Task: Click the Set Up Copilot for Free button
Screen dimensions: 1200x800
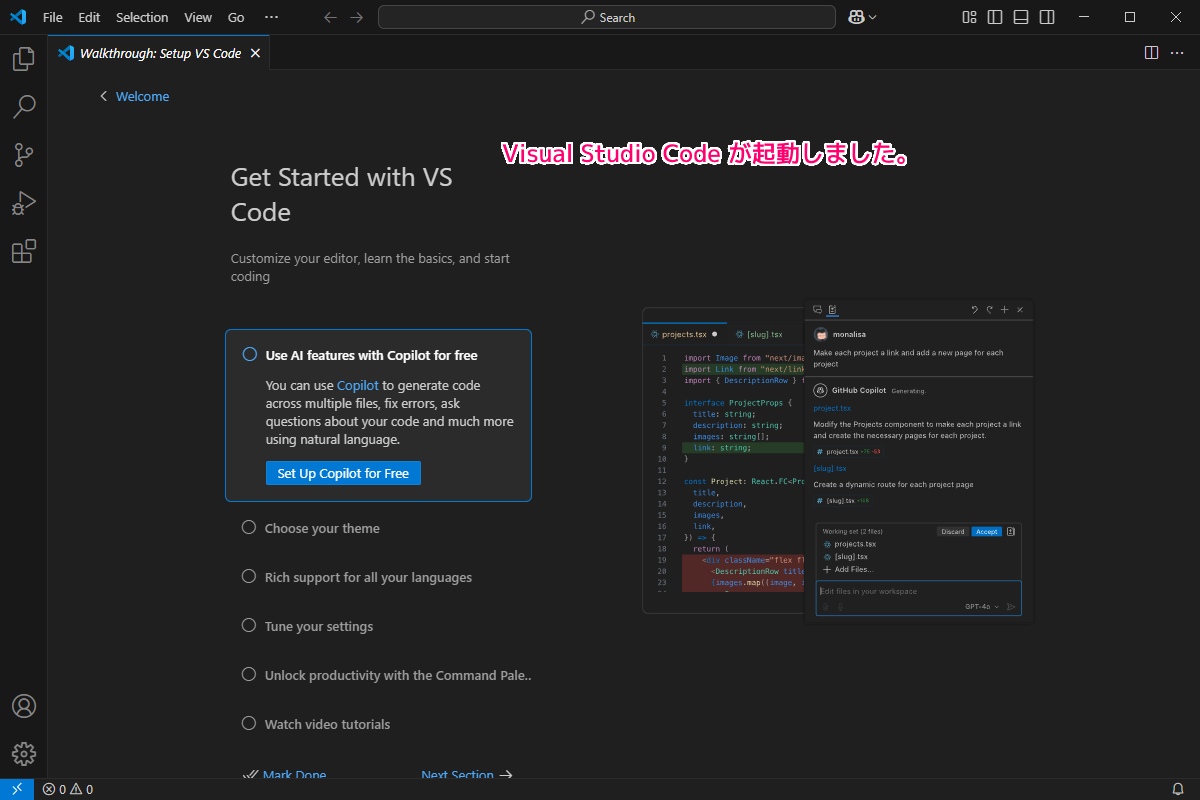Action: tap(343, 473)
